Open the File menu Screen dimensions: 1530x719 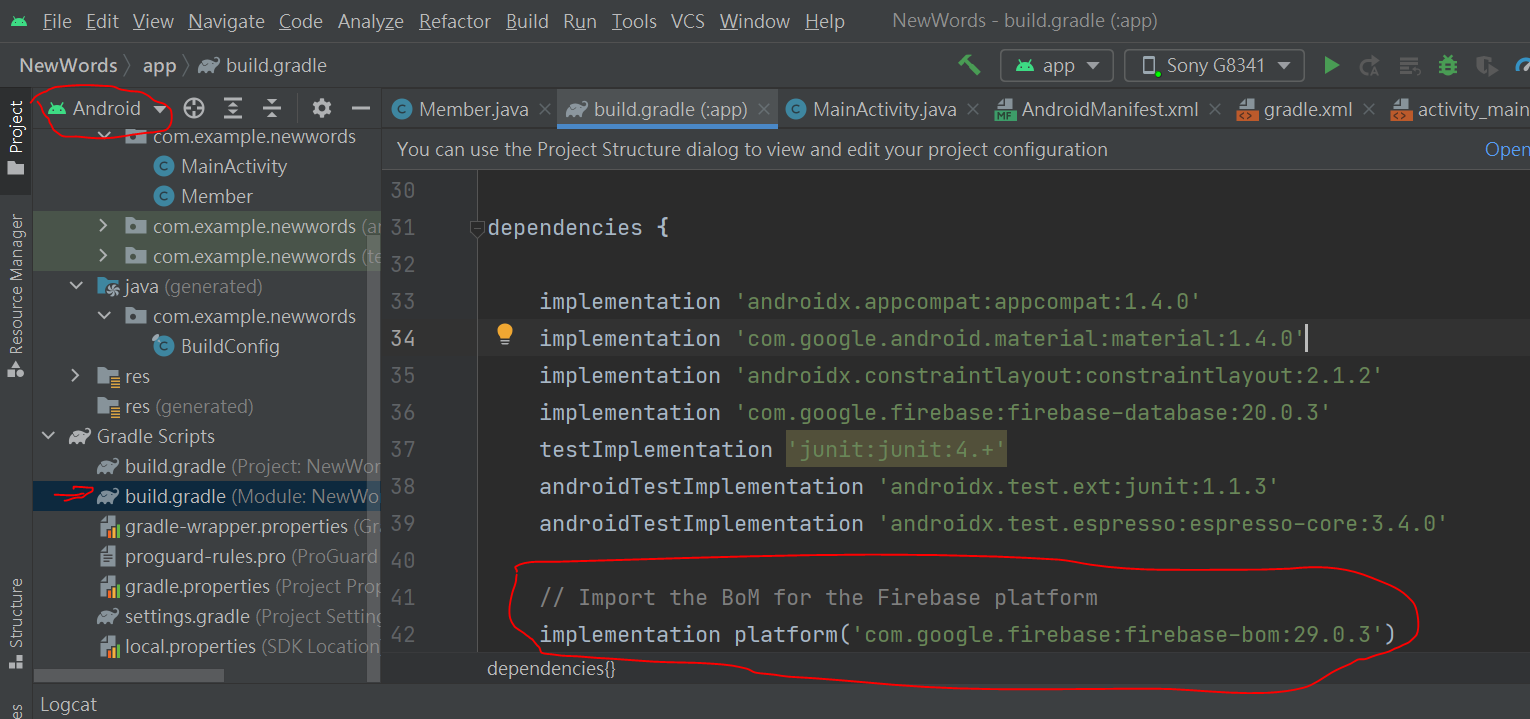point(57,21)
